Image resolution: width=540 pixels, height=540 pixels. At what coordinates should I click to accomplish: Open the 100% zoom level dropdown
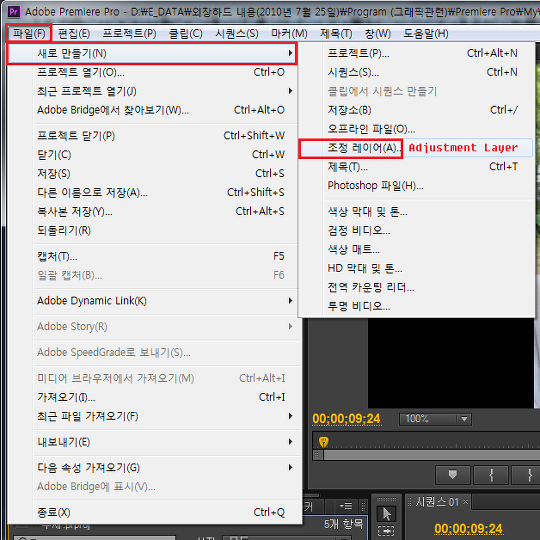435,419
